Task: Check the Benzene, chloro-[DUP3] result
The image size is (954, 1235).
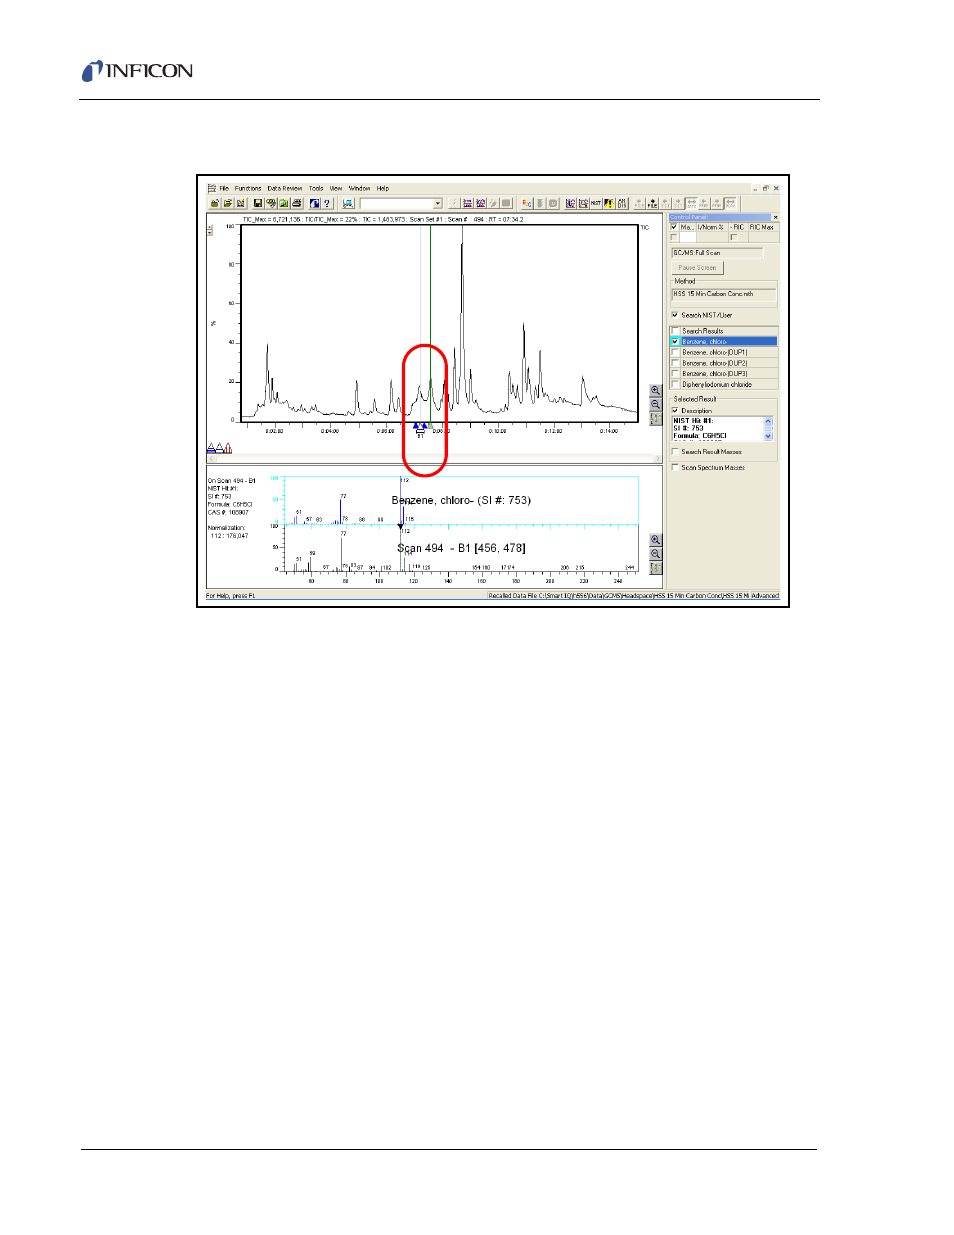Action: coord(676,374)
